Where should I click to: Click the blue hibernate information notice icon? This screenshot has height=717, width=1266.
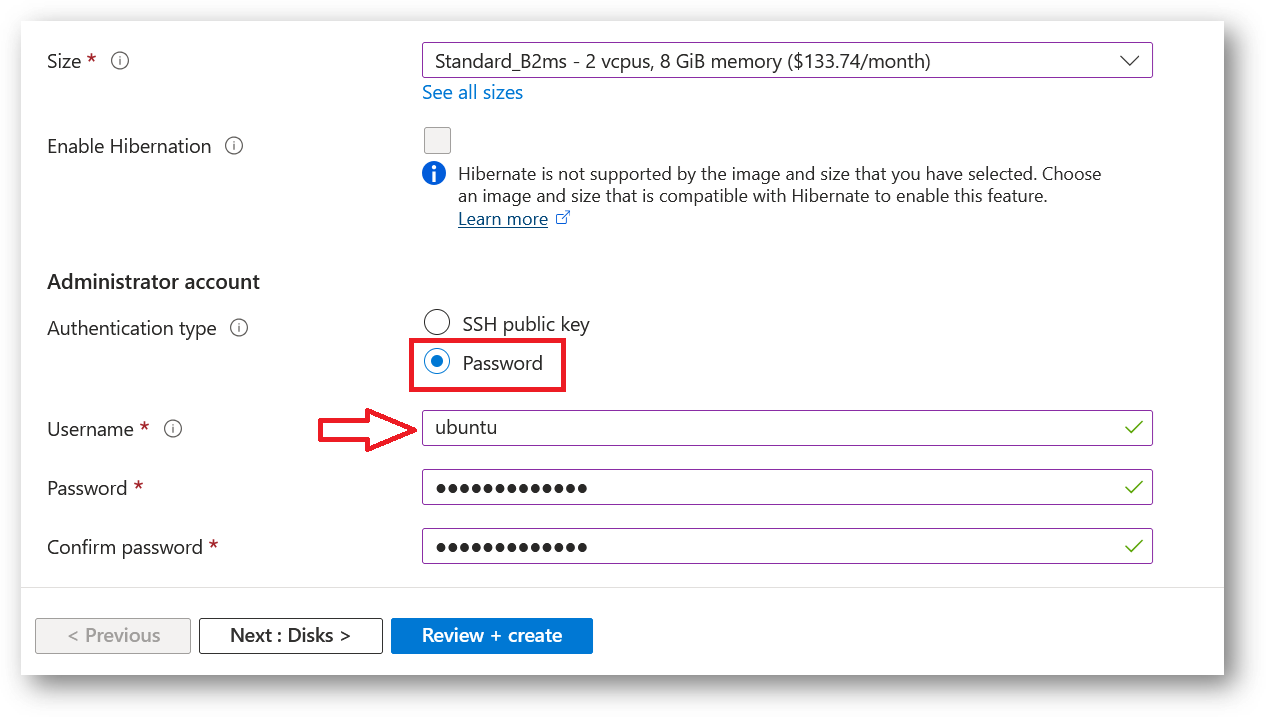tap(434, 174)
